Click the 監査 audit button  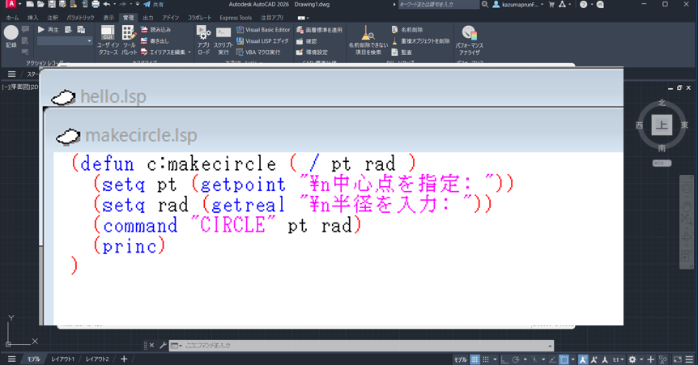402,52
